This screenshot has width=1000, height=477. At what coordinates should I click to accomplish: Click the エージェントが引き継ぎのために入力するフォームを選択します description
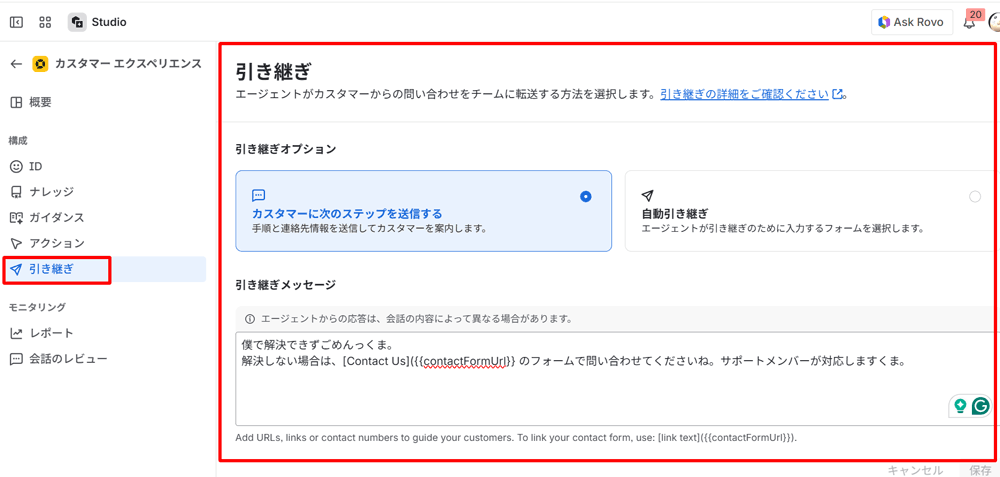(x=782, y=228)
